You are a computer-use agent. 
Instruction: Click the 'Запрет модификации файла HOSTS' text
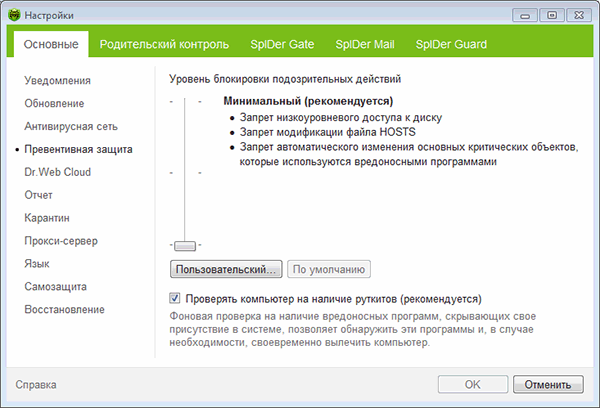click(x=328, y=132)
